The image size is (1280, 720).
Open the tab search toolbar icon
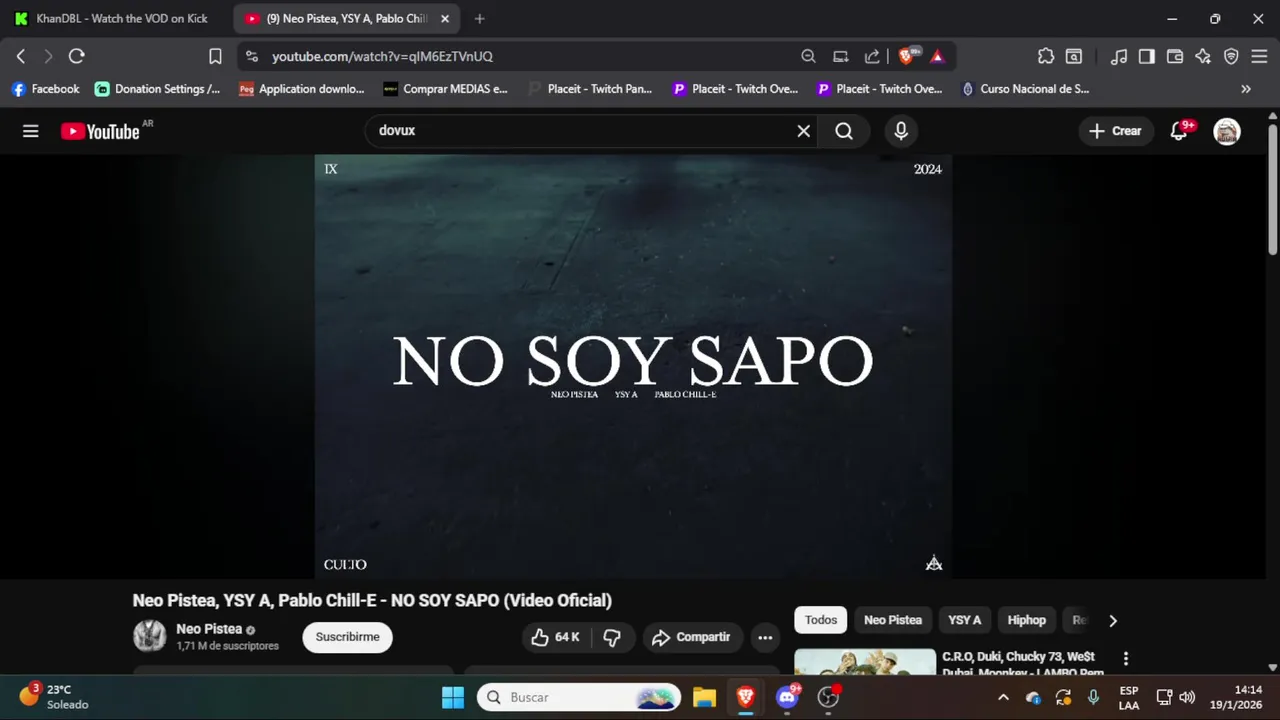point(1074,56)
